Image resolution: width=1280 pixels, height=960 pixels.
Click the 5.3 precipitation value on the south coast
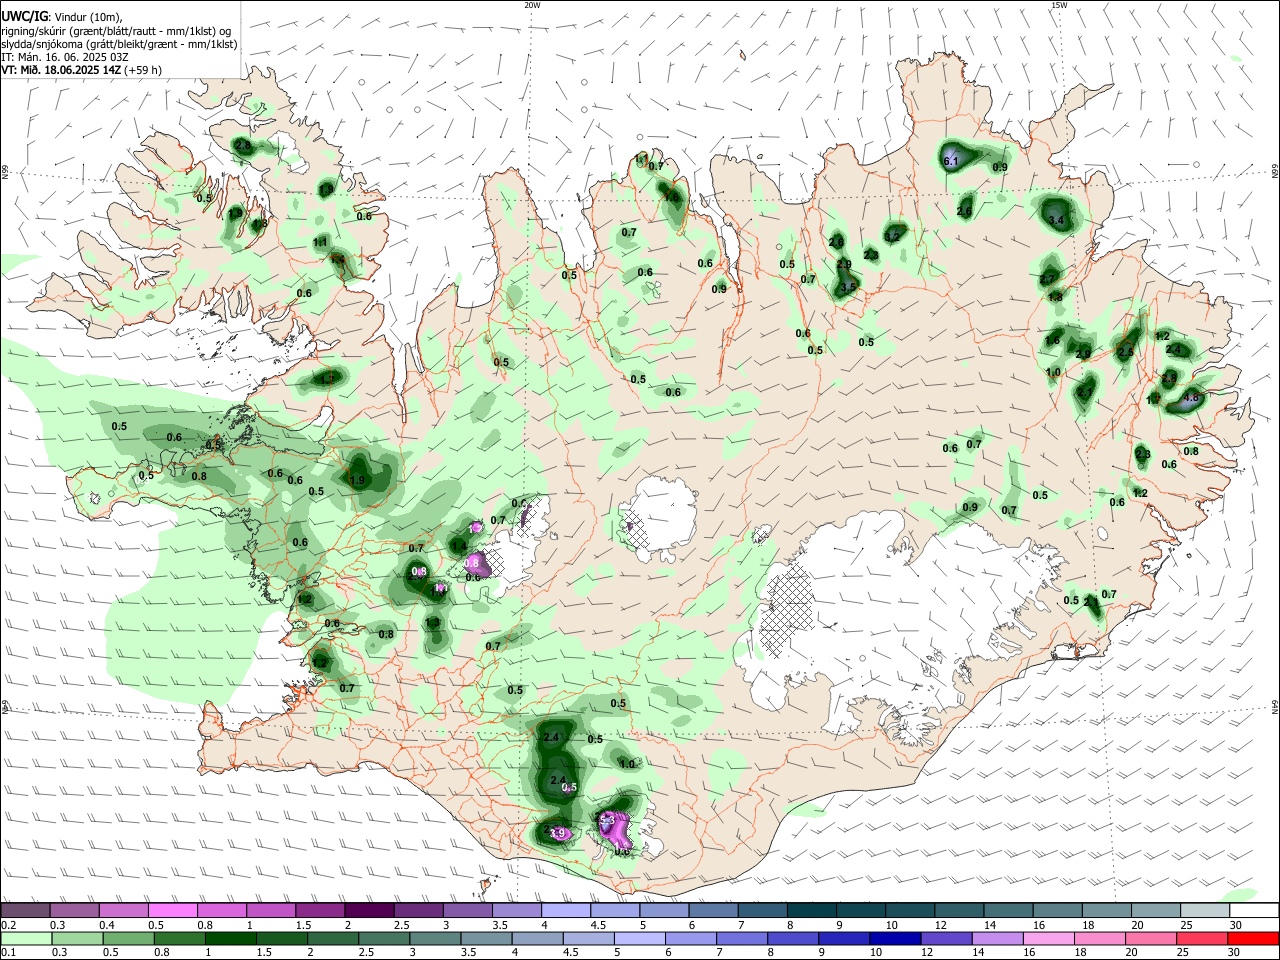606,820
